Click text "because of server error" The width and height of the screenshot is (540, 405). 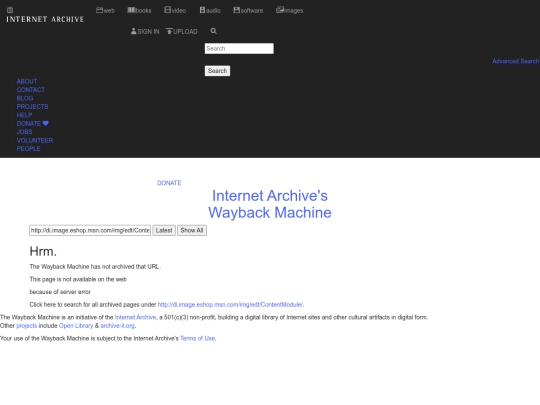point(60,292)
